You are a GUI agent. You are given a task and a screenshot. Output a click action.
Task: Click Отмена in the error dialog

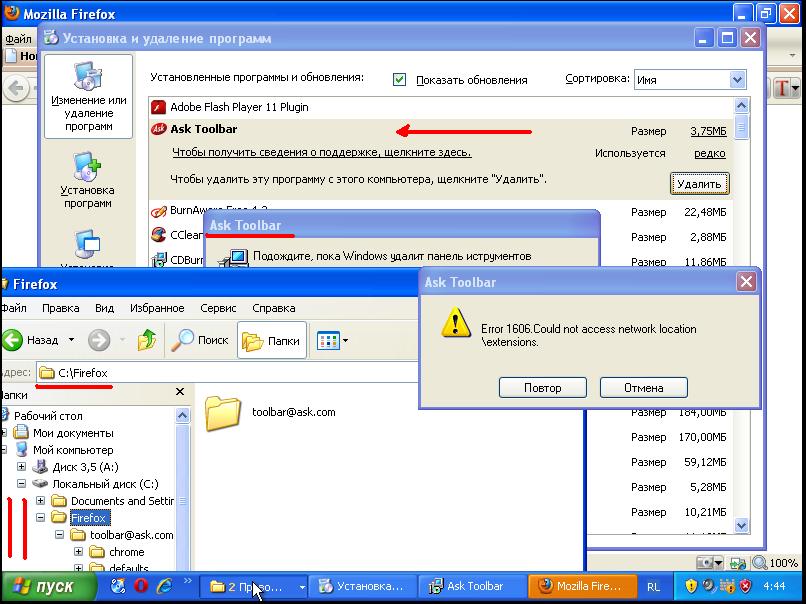[x=643, y=387]
